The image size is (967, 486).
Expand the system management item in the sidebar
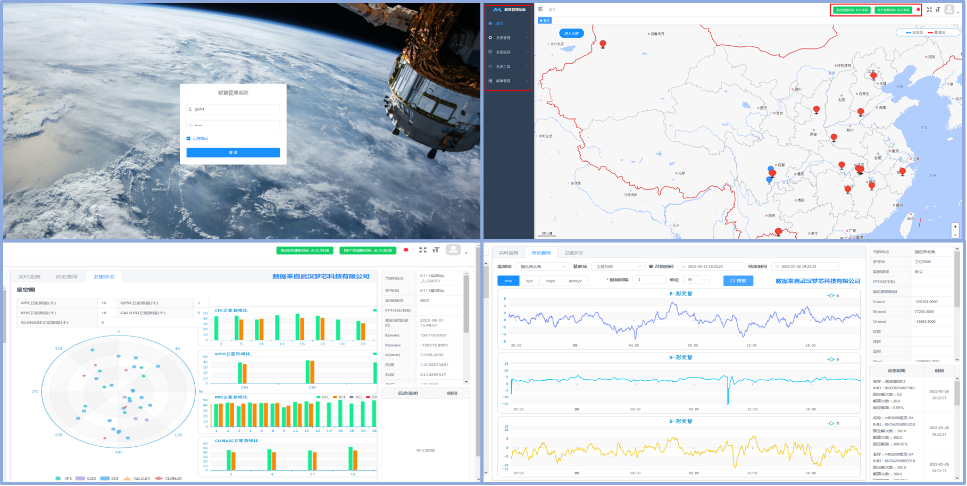tap(508, 38)
